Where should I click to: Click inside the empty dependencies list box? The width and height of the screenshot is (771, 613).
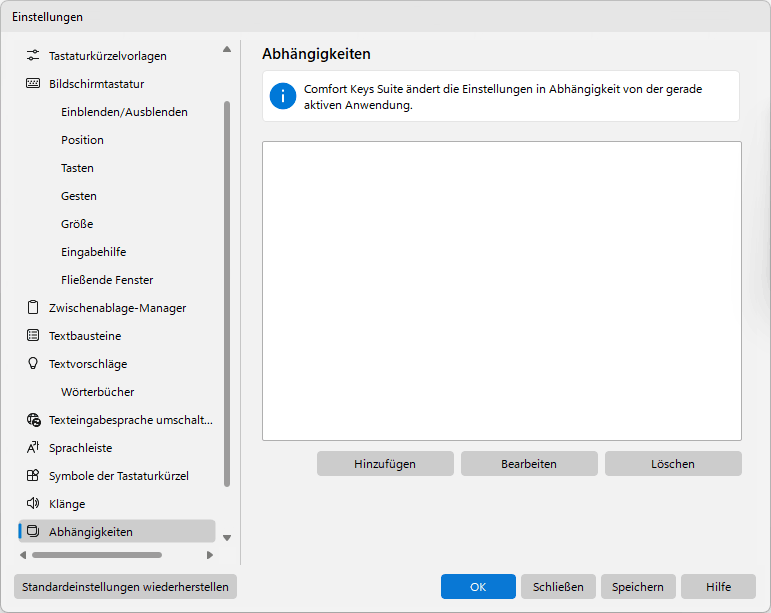(x=502, y=291)
